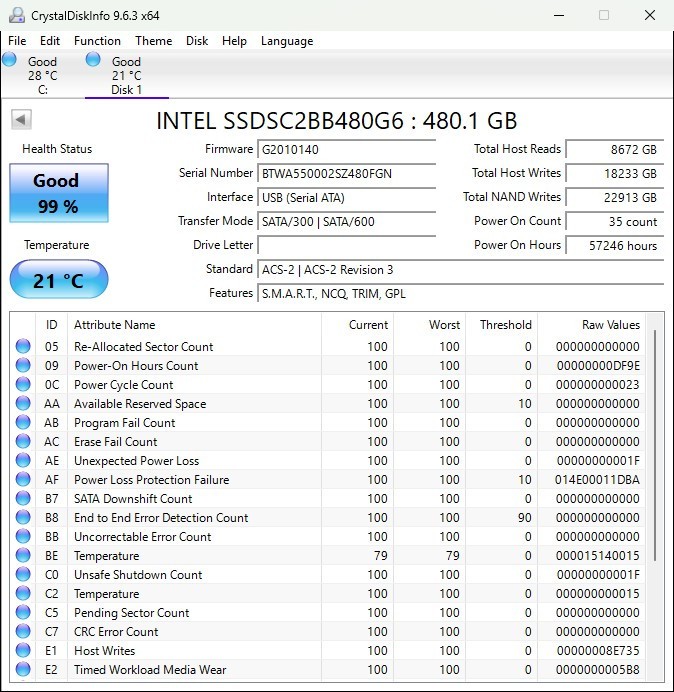Click the Transfer Mode field

click(346, 222)
